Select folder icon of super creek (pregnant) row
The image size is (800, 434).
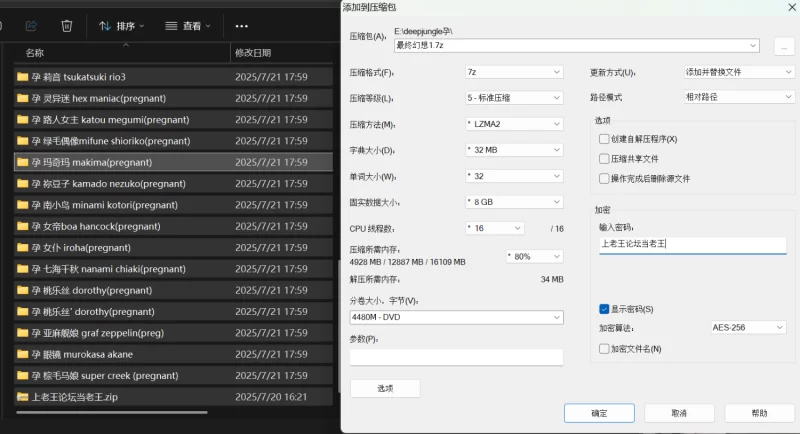coord(22,376)
